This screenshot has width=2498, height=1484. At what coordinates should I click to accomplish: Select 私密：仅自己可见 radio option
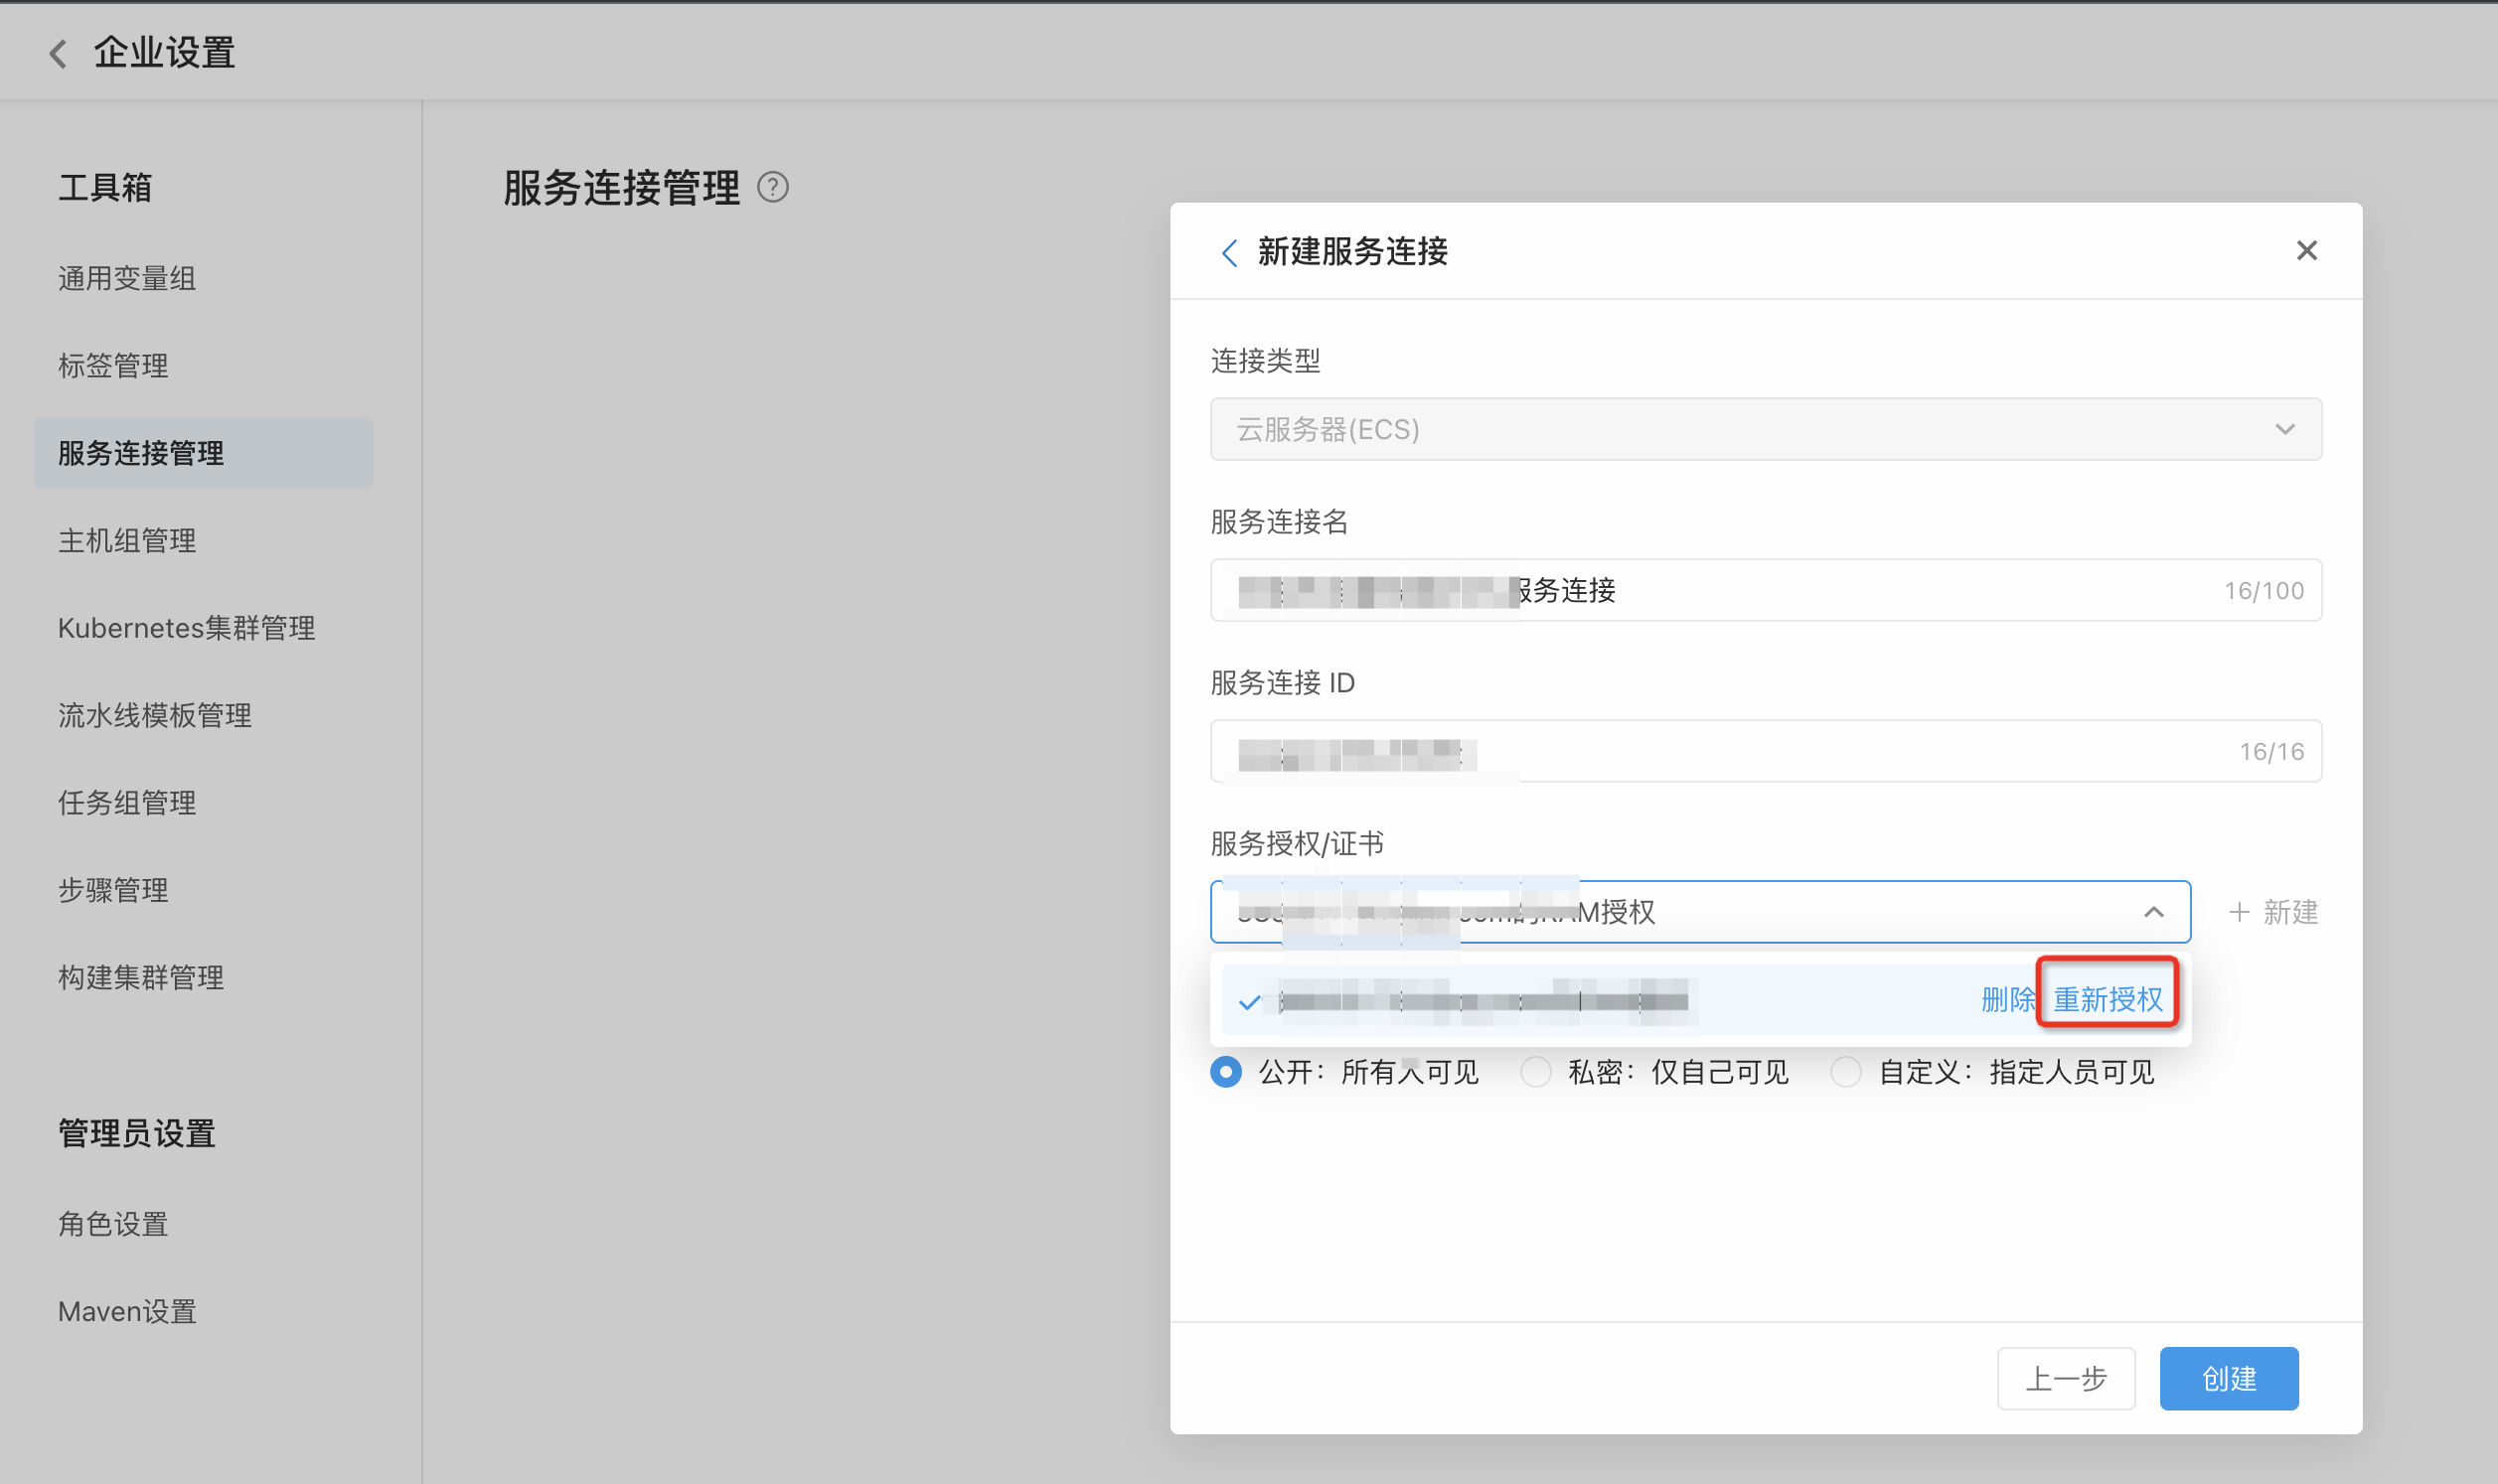[x=1536, y=1072]
